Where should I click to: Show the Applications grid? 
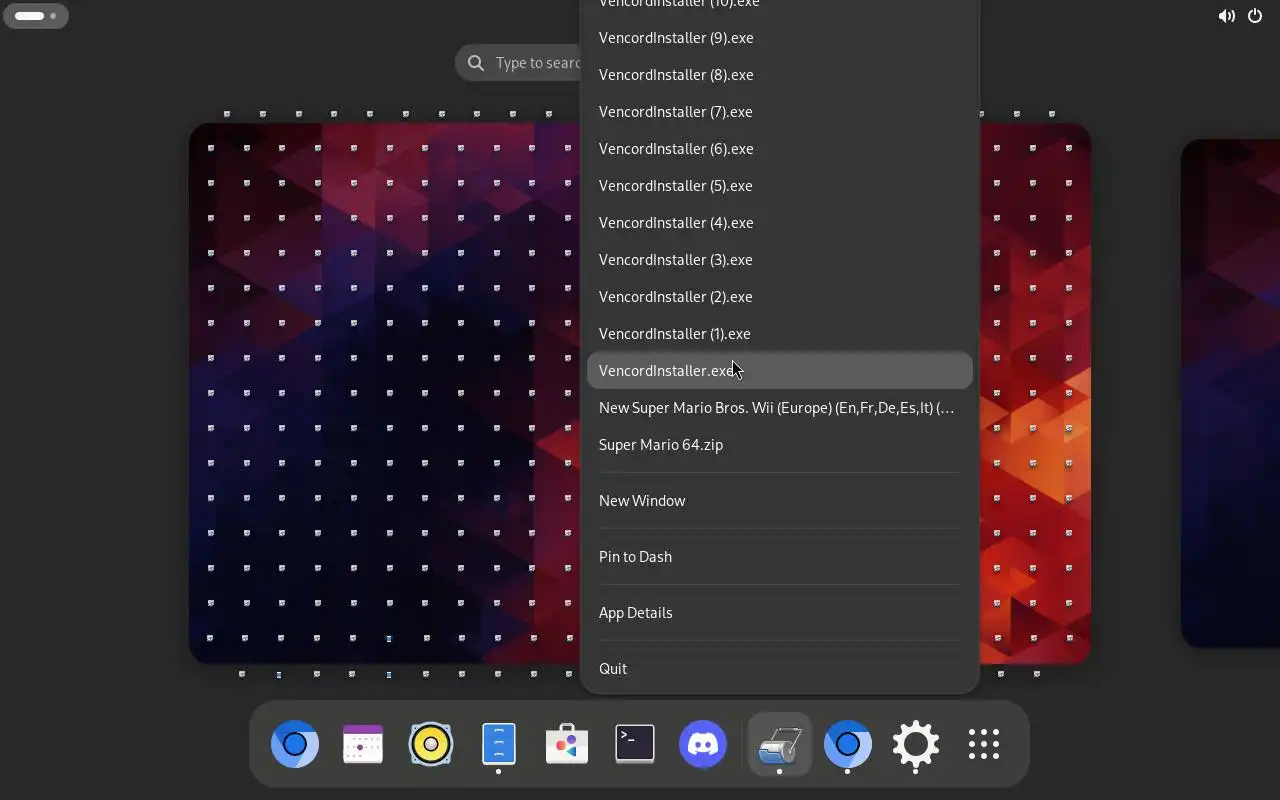(x=984, y=744)
